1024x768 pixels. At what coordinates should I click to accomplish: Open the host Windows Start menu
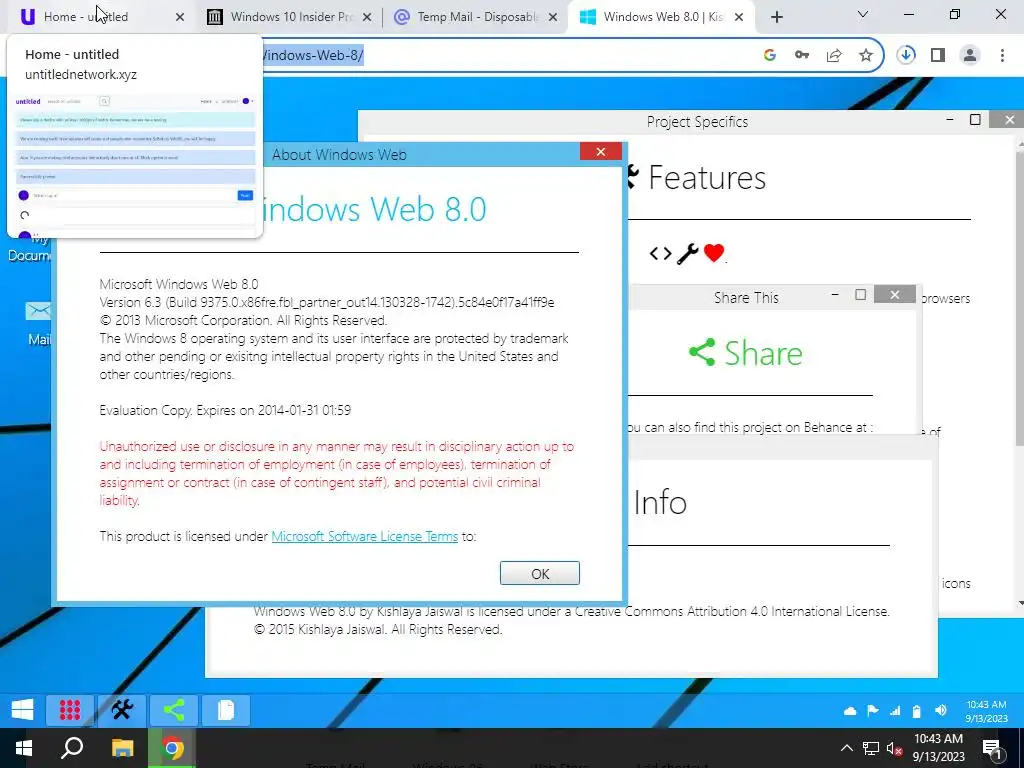24,748
